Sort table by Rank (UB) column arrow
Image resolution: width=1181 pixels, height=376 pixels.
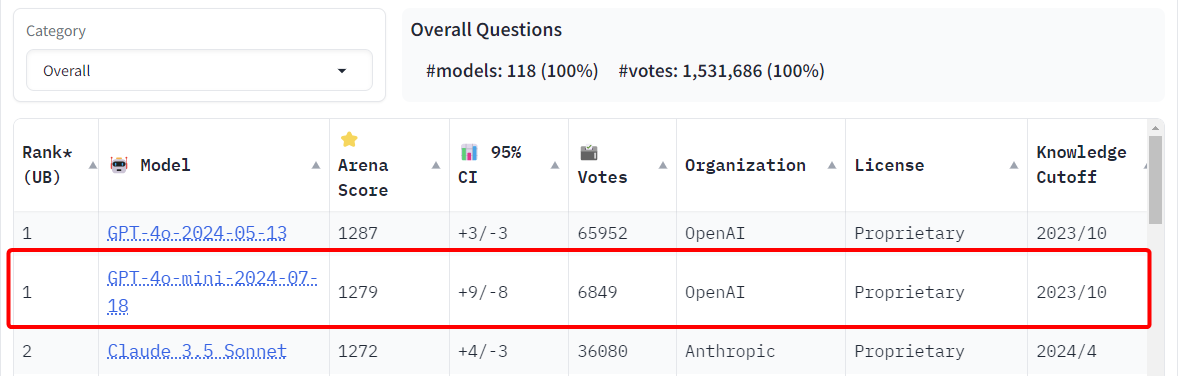(x=93, y=165)
